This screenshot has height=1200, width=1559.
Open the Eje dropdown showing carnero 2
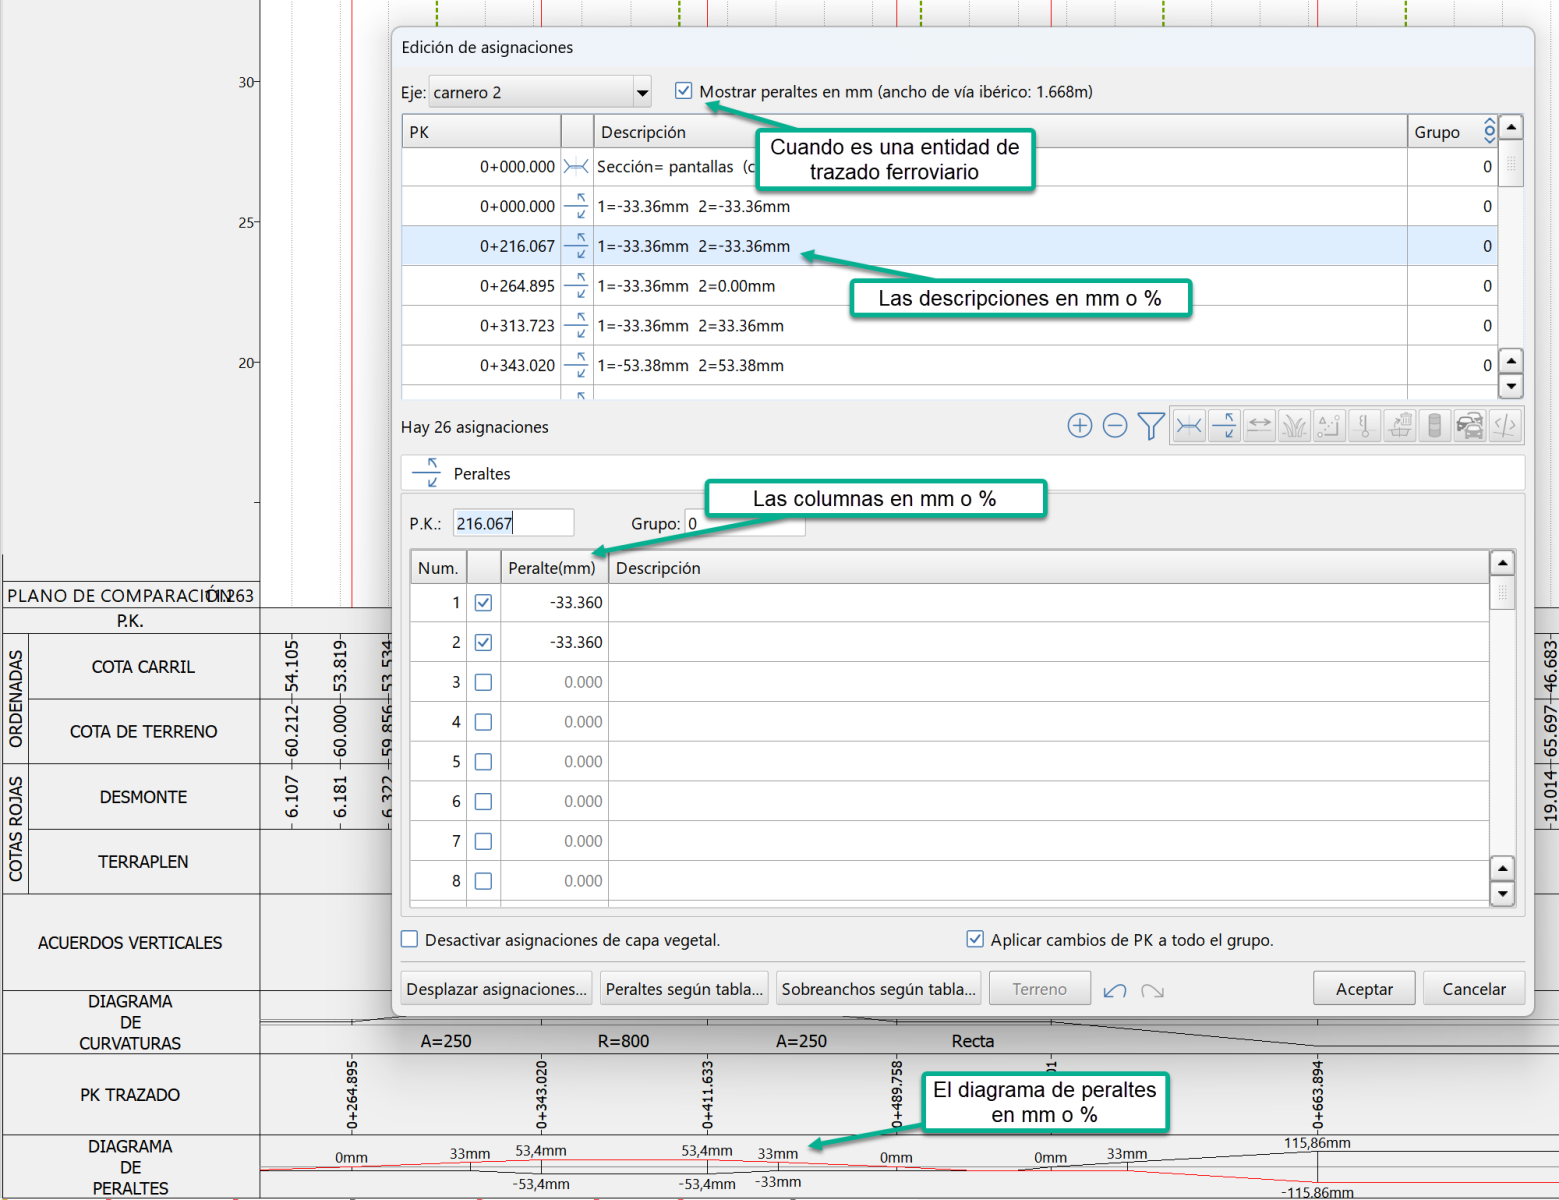pyautogui.click(x=540, y=92)
